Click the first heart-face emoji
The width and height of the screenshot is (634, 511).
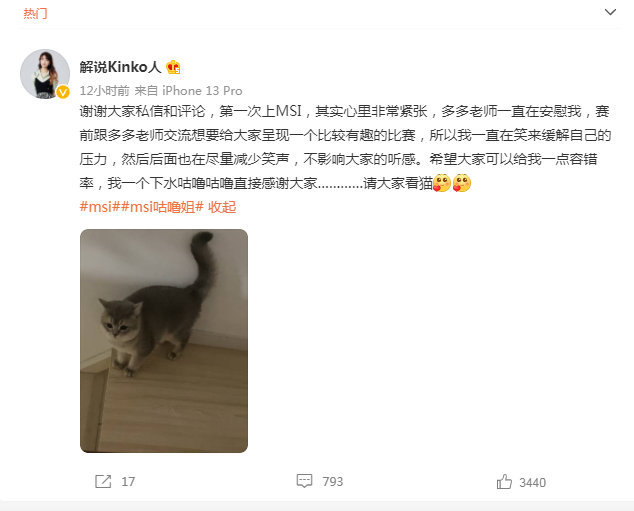(x=442, y=183)
